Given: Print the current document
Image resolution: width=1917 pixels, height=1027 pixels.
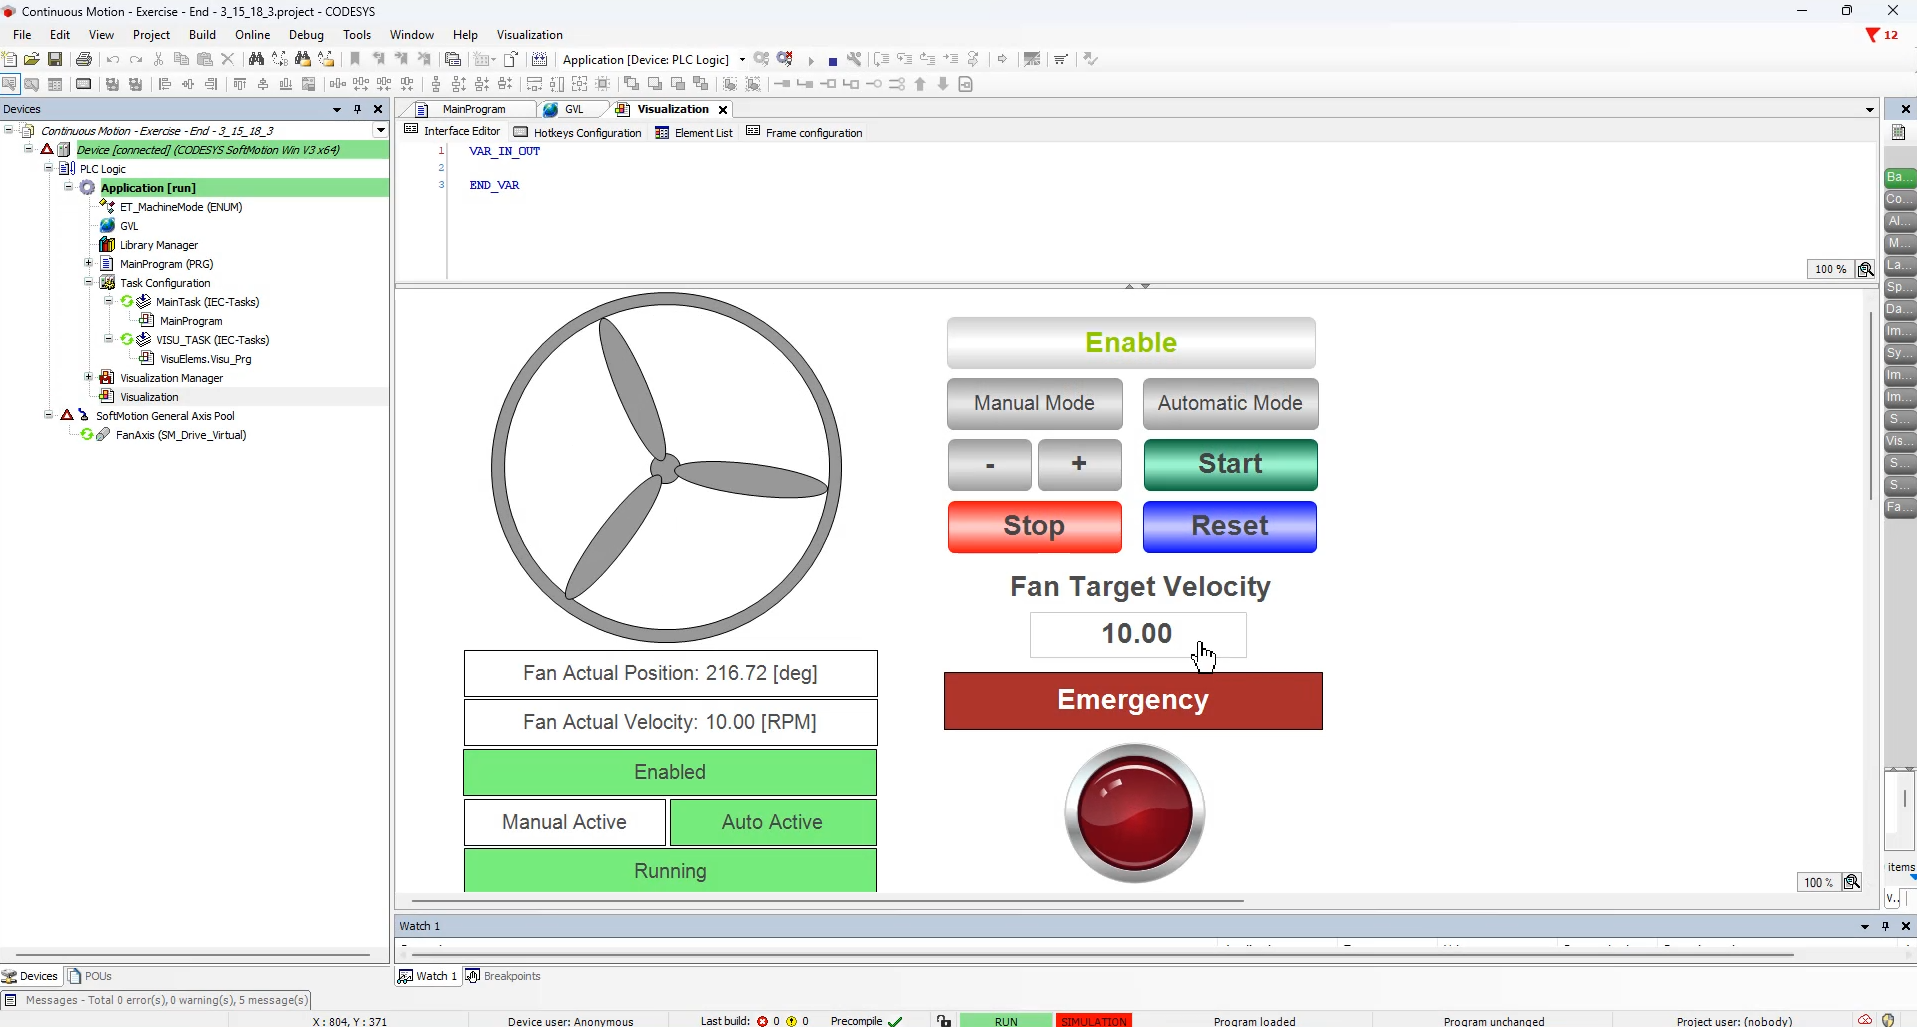Looking at the screenshot, I should [x=85, y=59].
